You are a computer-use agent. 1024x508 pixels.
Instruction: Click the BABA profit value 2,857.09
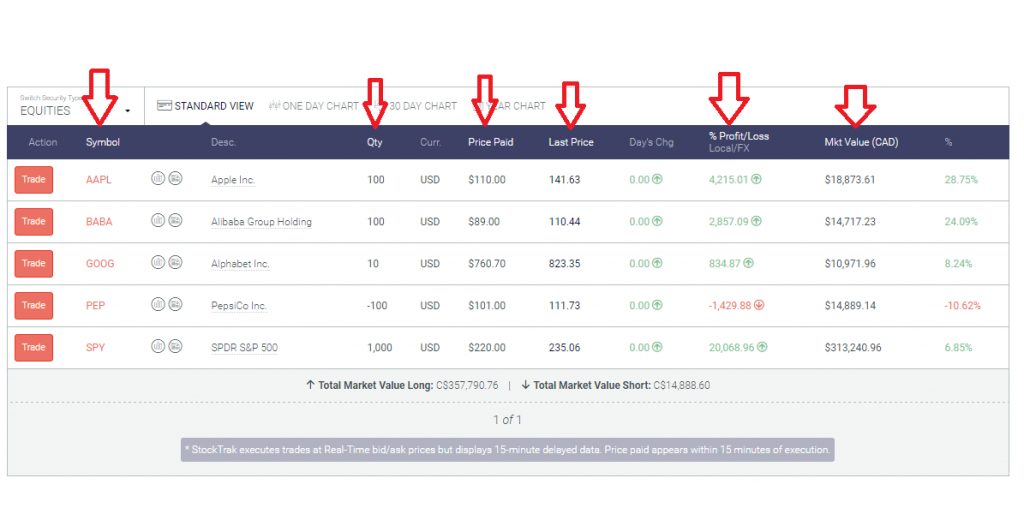click(728, 221)
